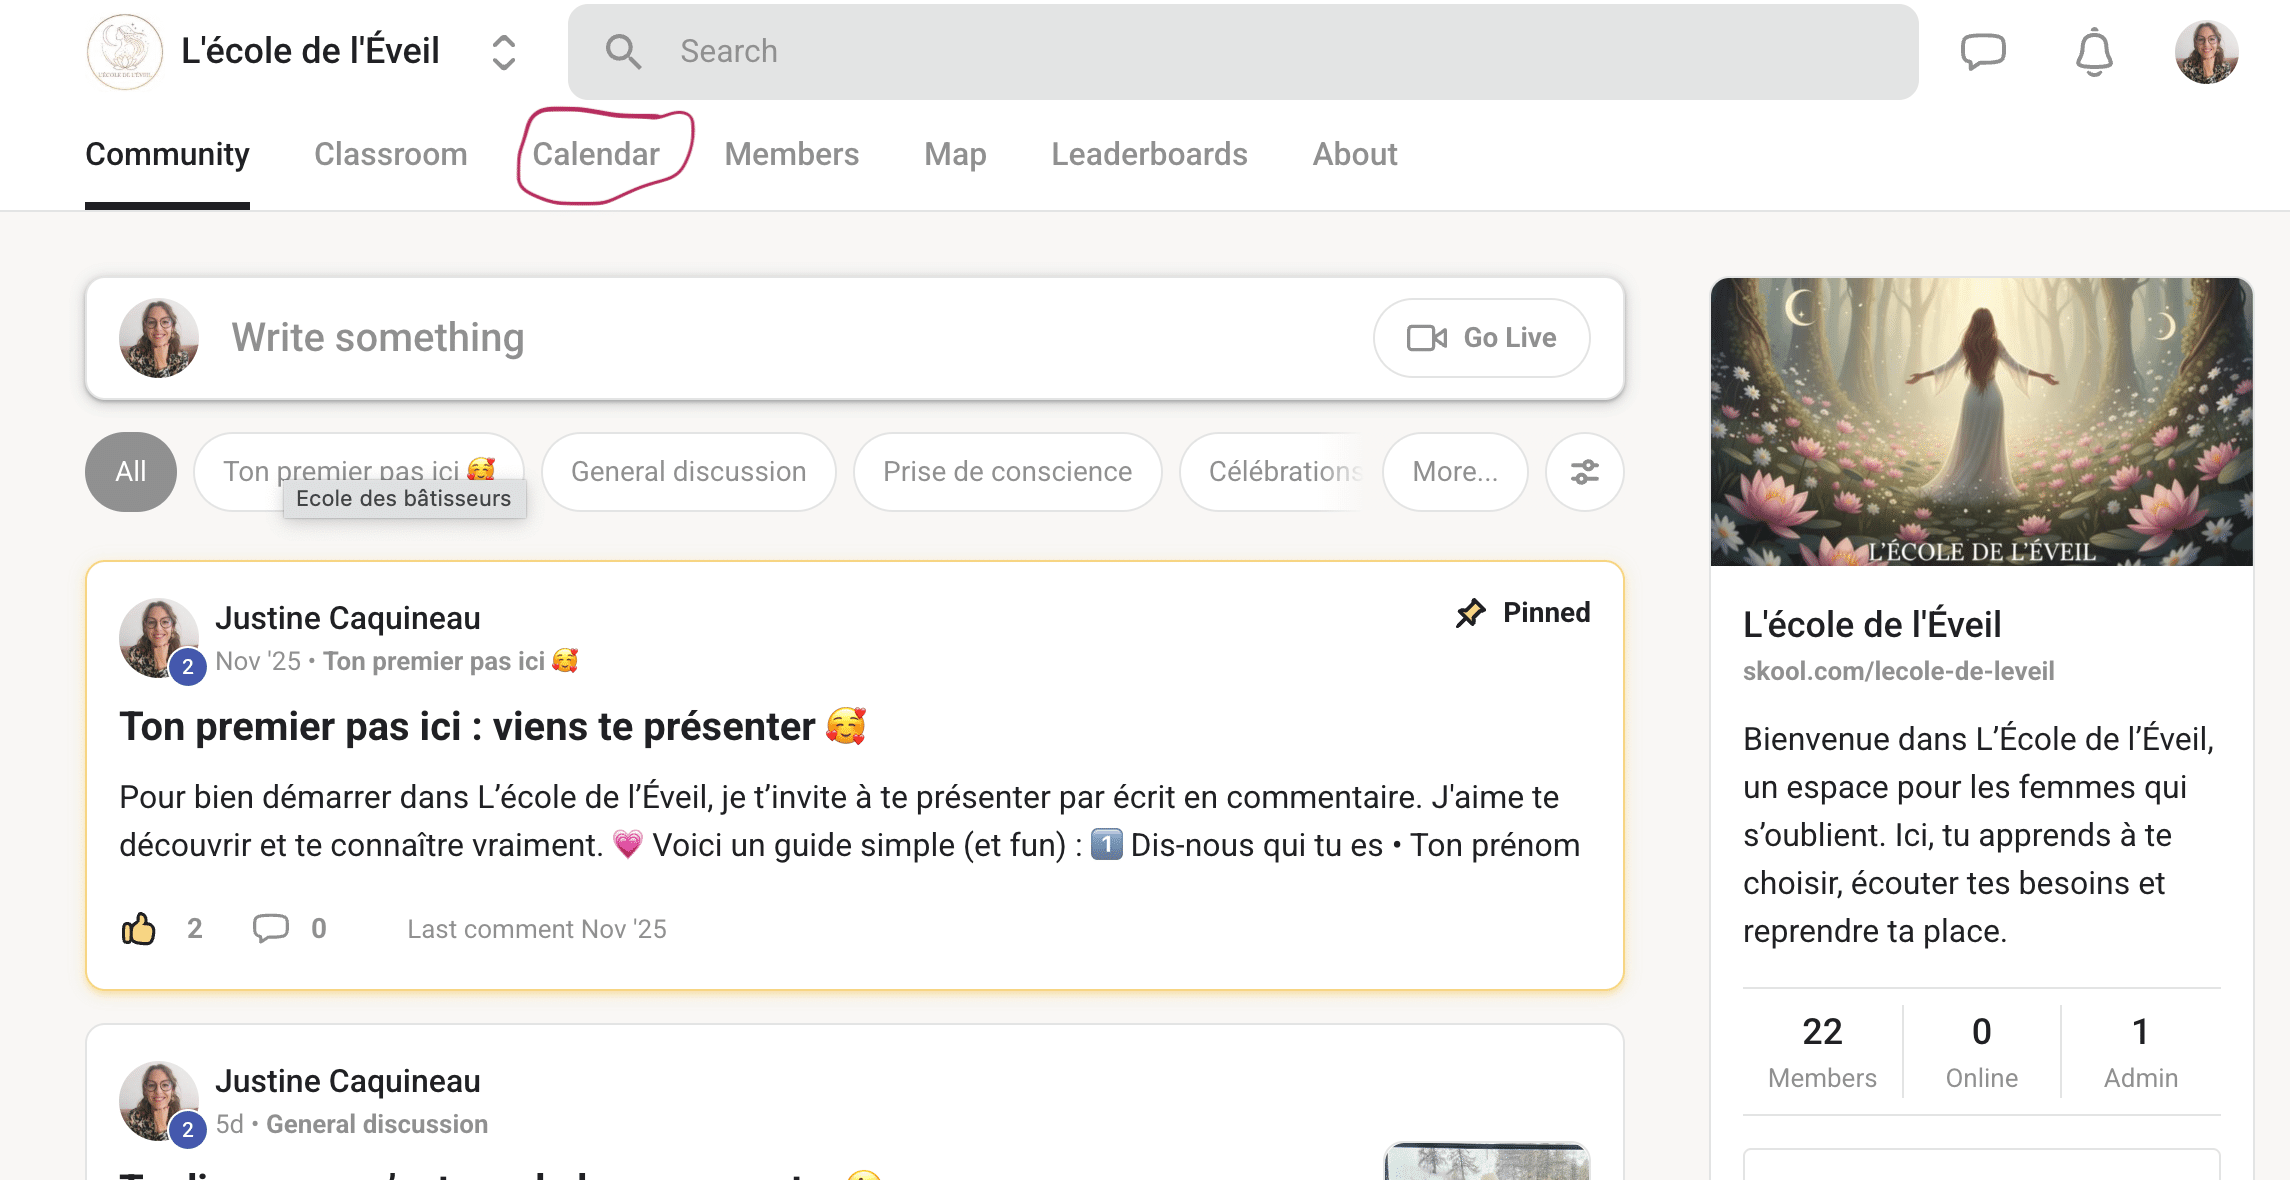Open the notifications bell
Viewport: 2290px width, 1180px height.
pyautogui.click(x=2093, y=52)
